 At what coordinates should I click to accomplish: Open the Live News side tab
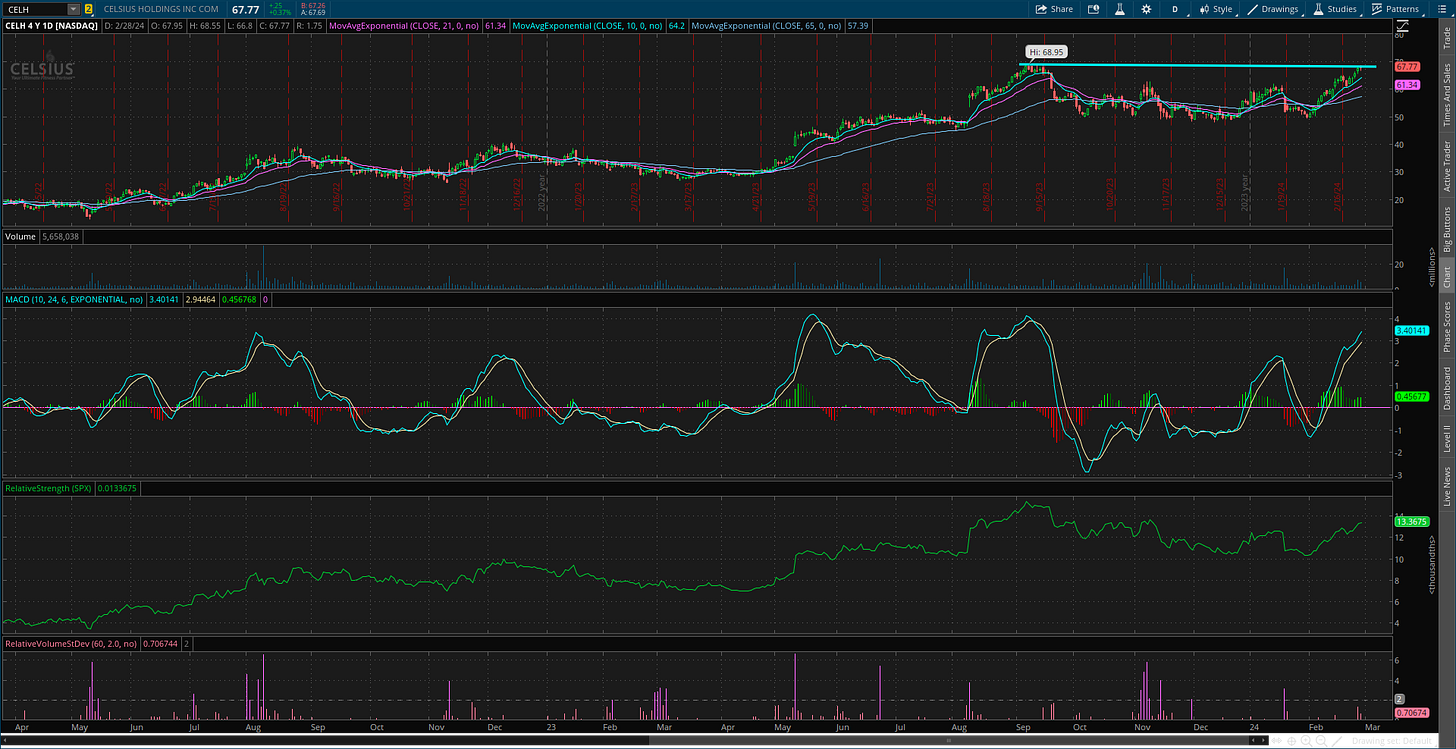[x=1445, y=486]
